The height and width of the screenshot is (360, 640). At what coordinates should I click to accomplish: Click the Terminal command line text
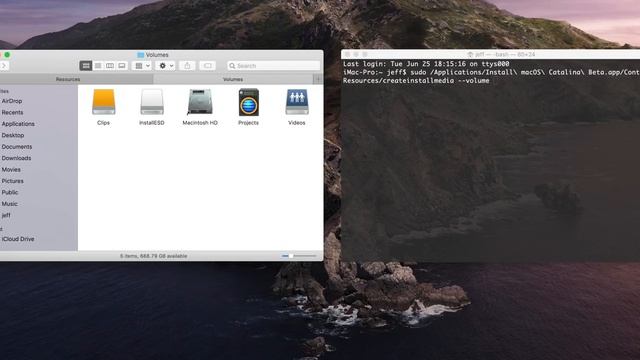pos(491,76)
